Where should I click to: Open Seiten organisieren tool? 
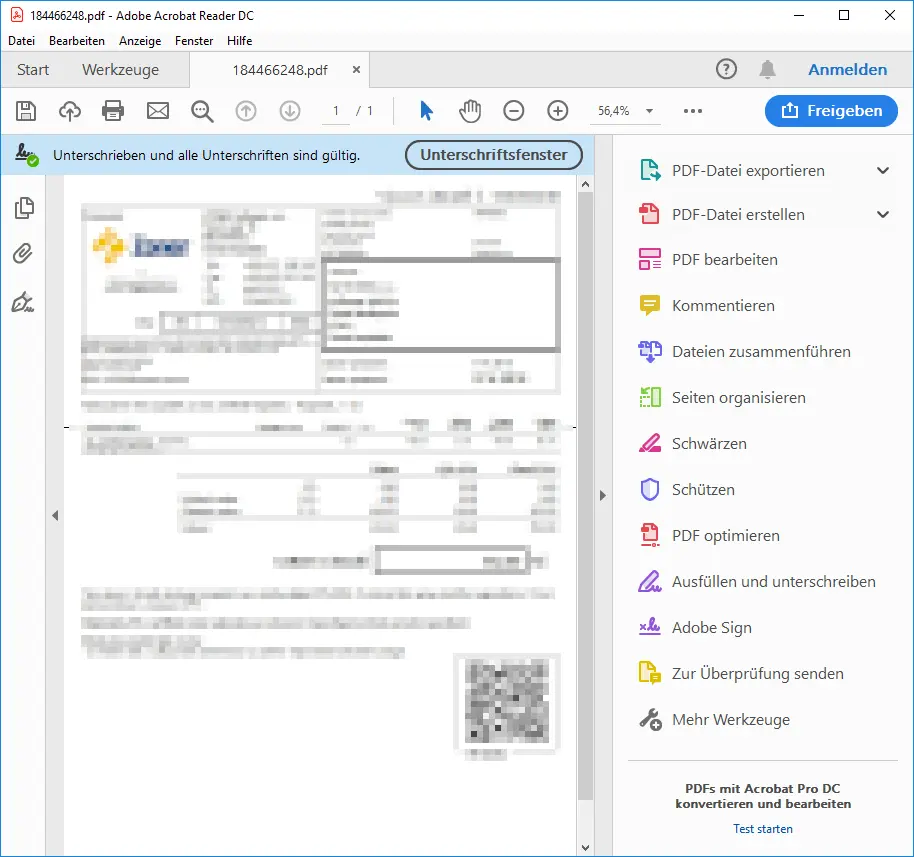739,398
